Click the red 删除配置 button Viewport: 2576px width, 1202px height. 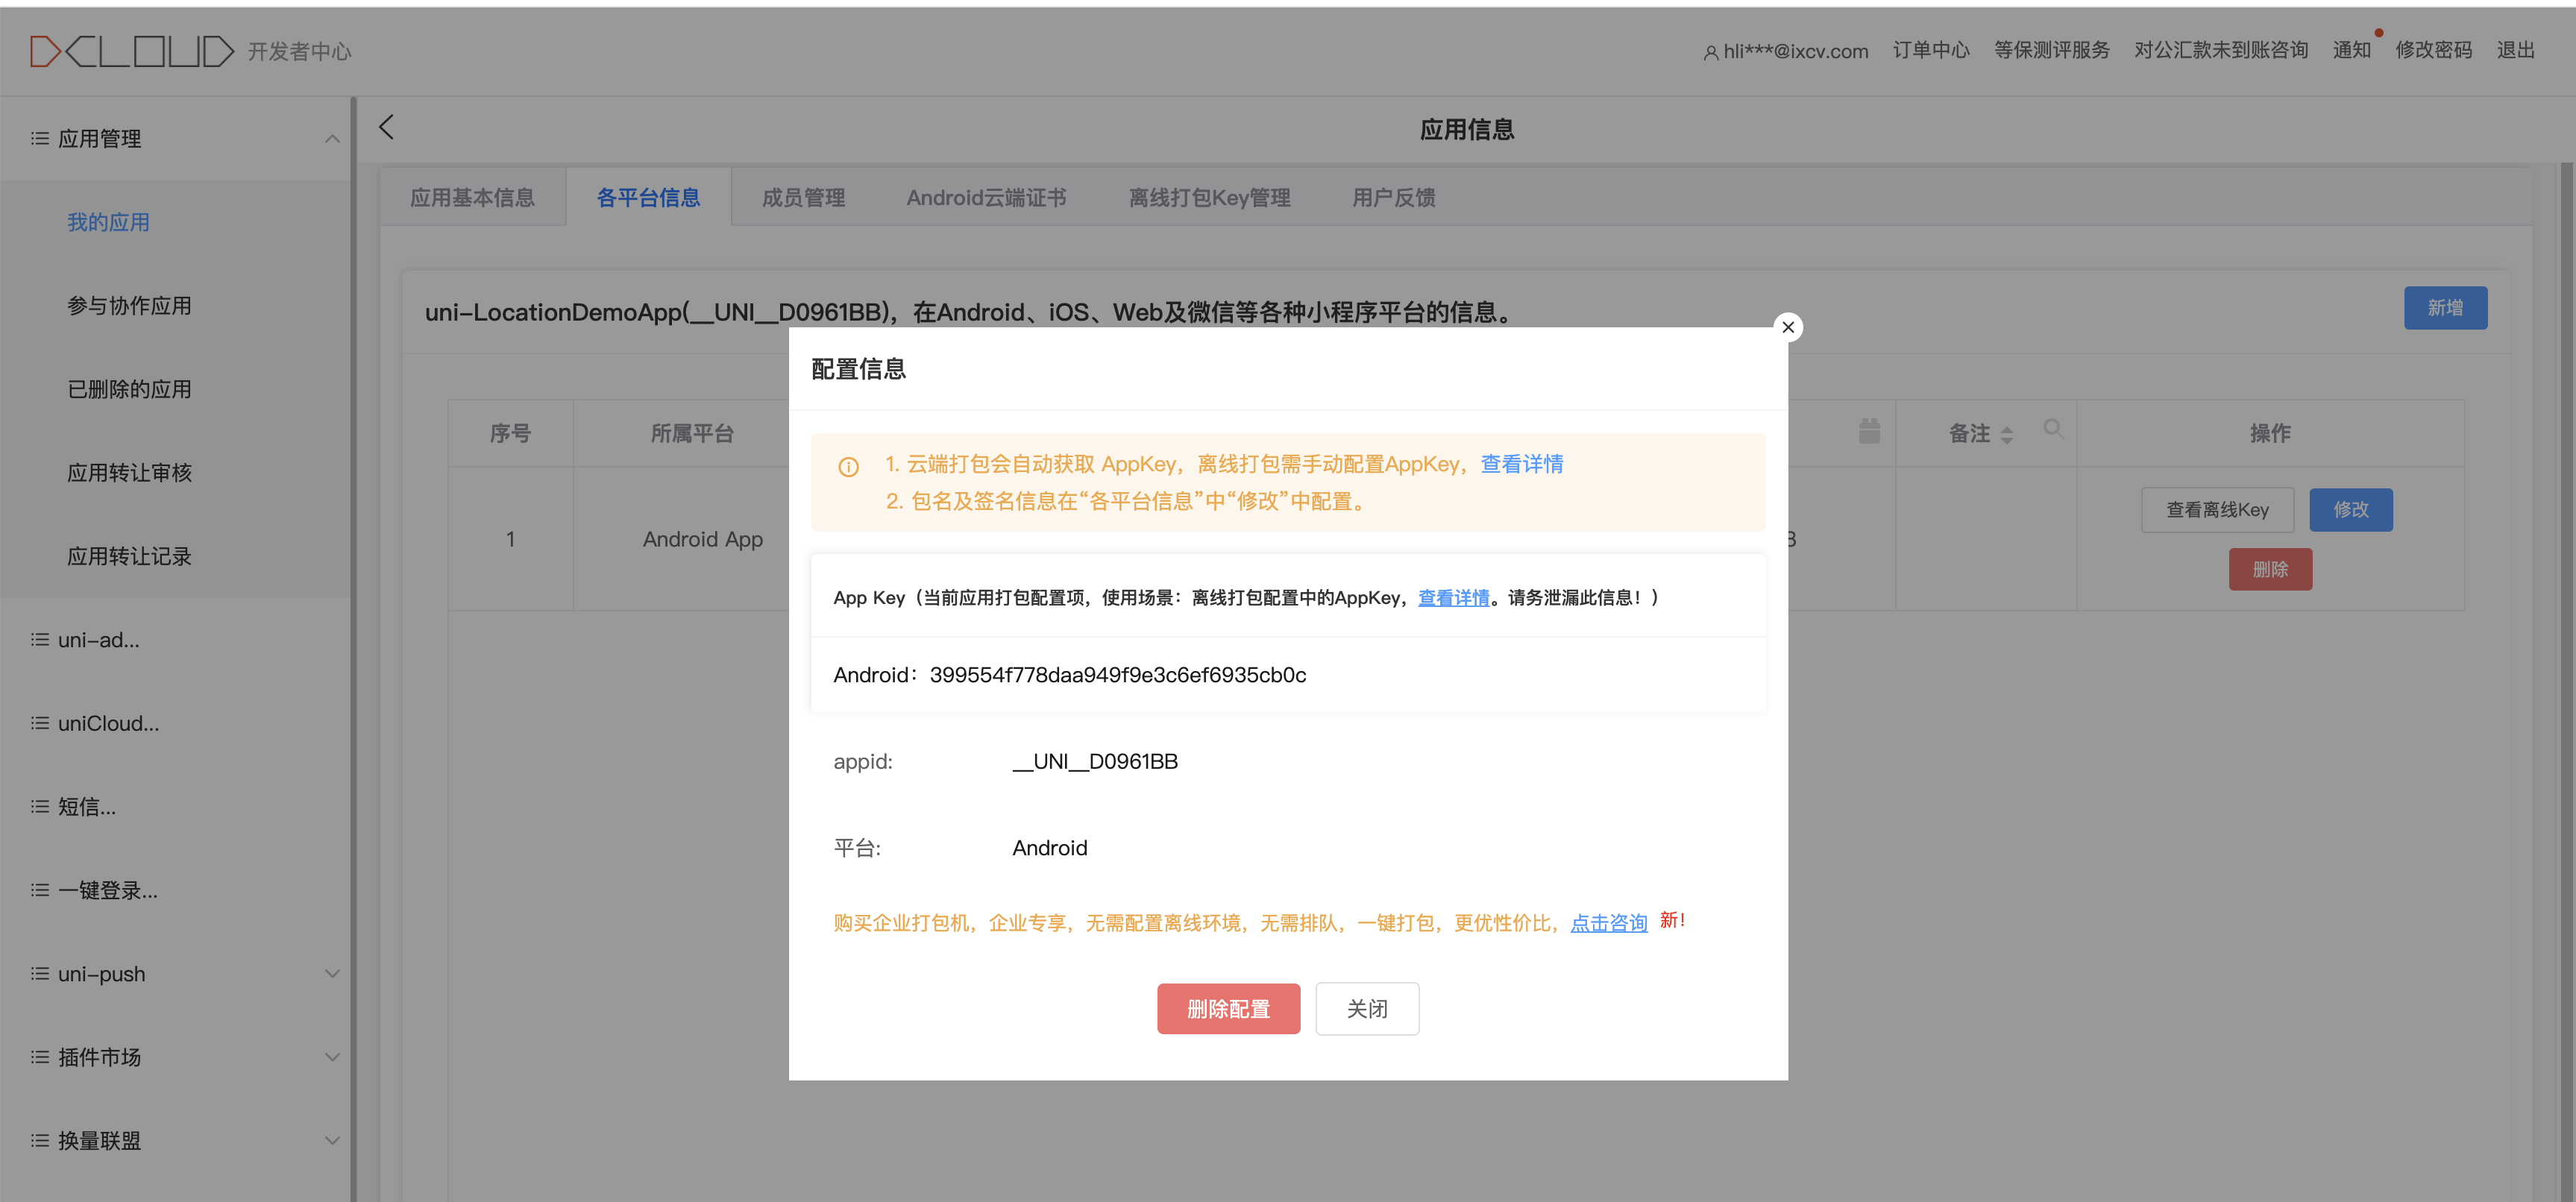tap(1228, 1008)
